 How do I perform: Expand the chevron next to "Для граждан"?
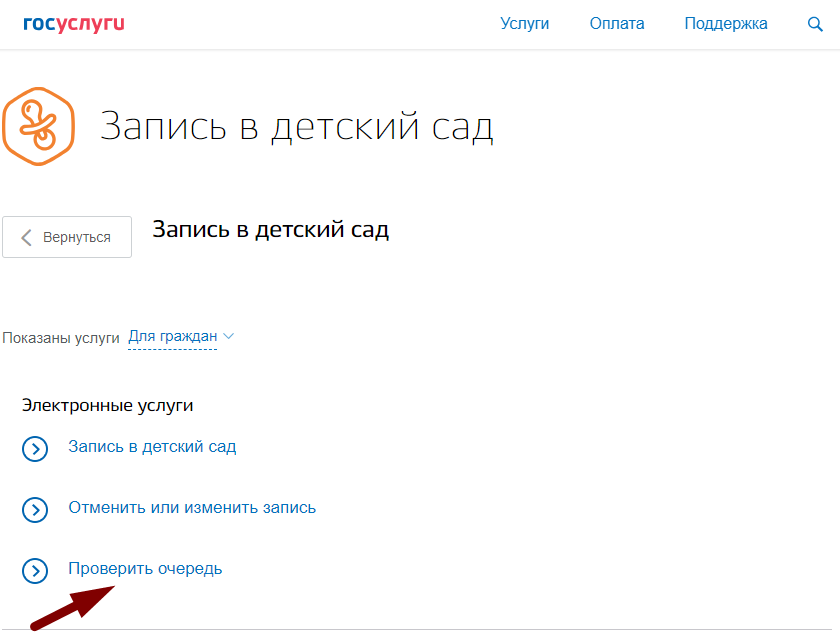pos(228,337)
